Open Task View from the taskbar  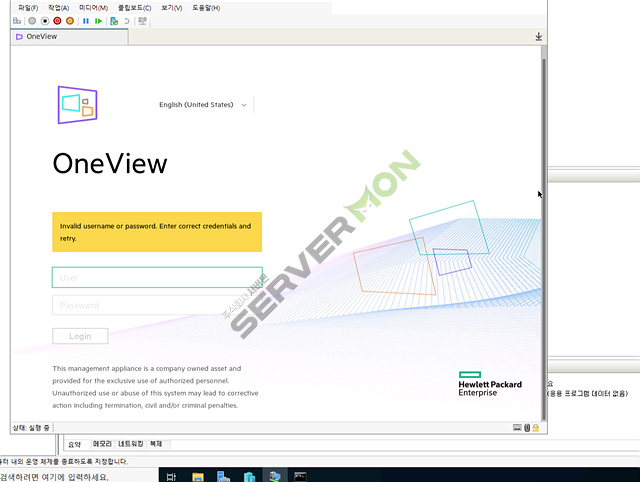coord(171,476)
